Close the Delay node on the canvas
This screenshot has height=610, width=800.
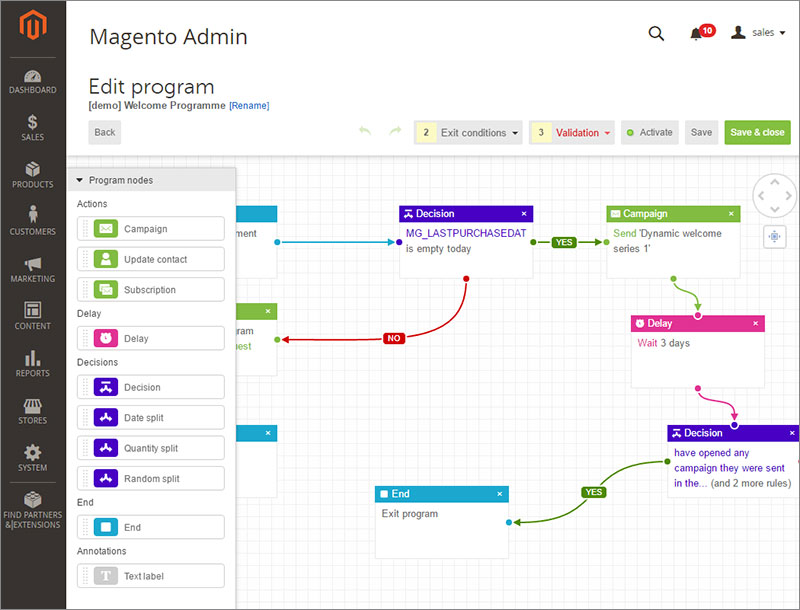(756, 323)
